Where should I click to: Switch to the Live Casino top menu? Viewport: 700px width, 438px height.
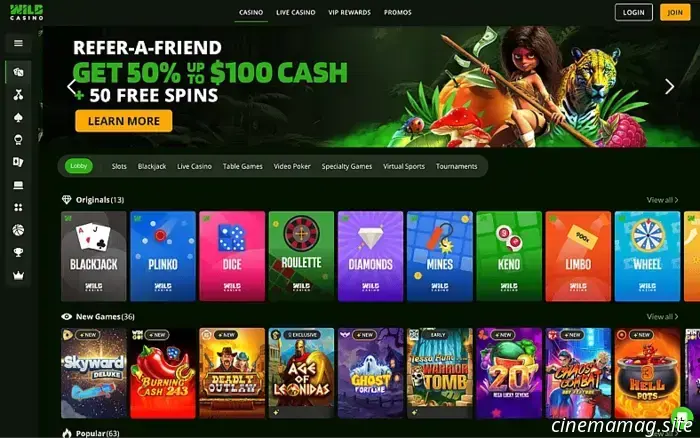296,13
